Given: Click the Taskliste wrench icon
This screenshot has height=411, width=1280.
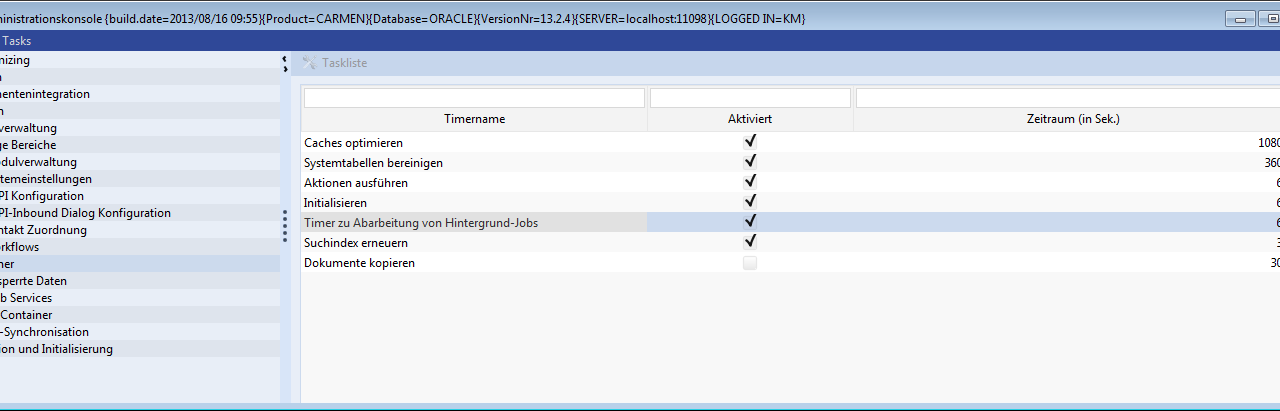Looking at the screenshot, I should 309,63.
